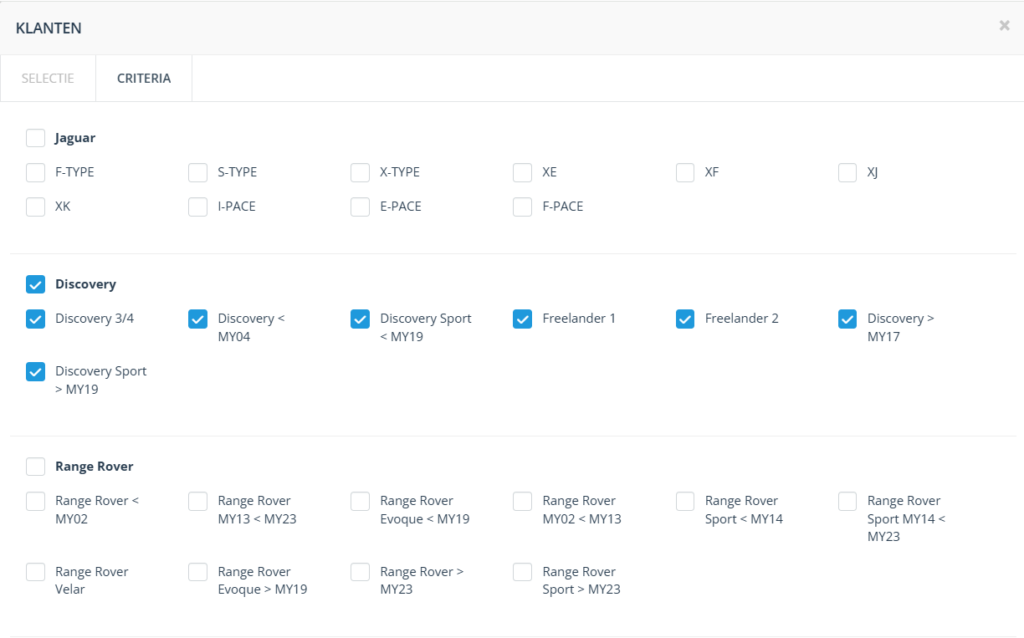Uncheck Freelander 1
This screenshot has height=638, width=1024.
point(522,319)
